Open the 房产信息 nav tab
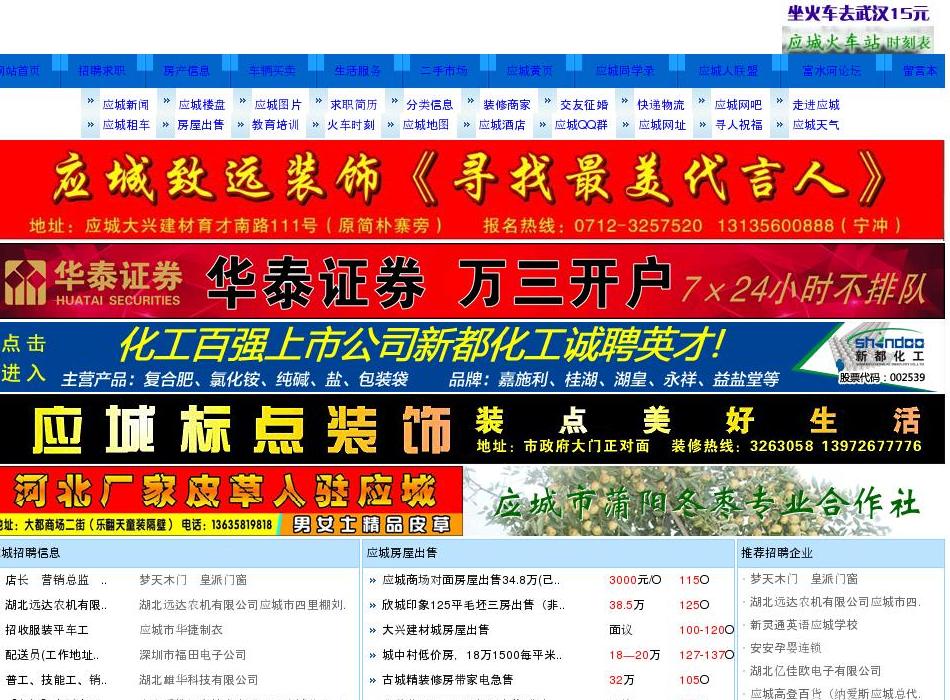950x700 pixels. tap(187, 71)
